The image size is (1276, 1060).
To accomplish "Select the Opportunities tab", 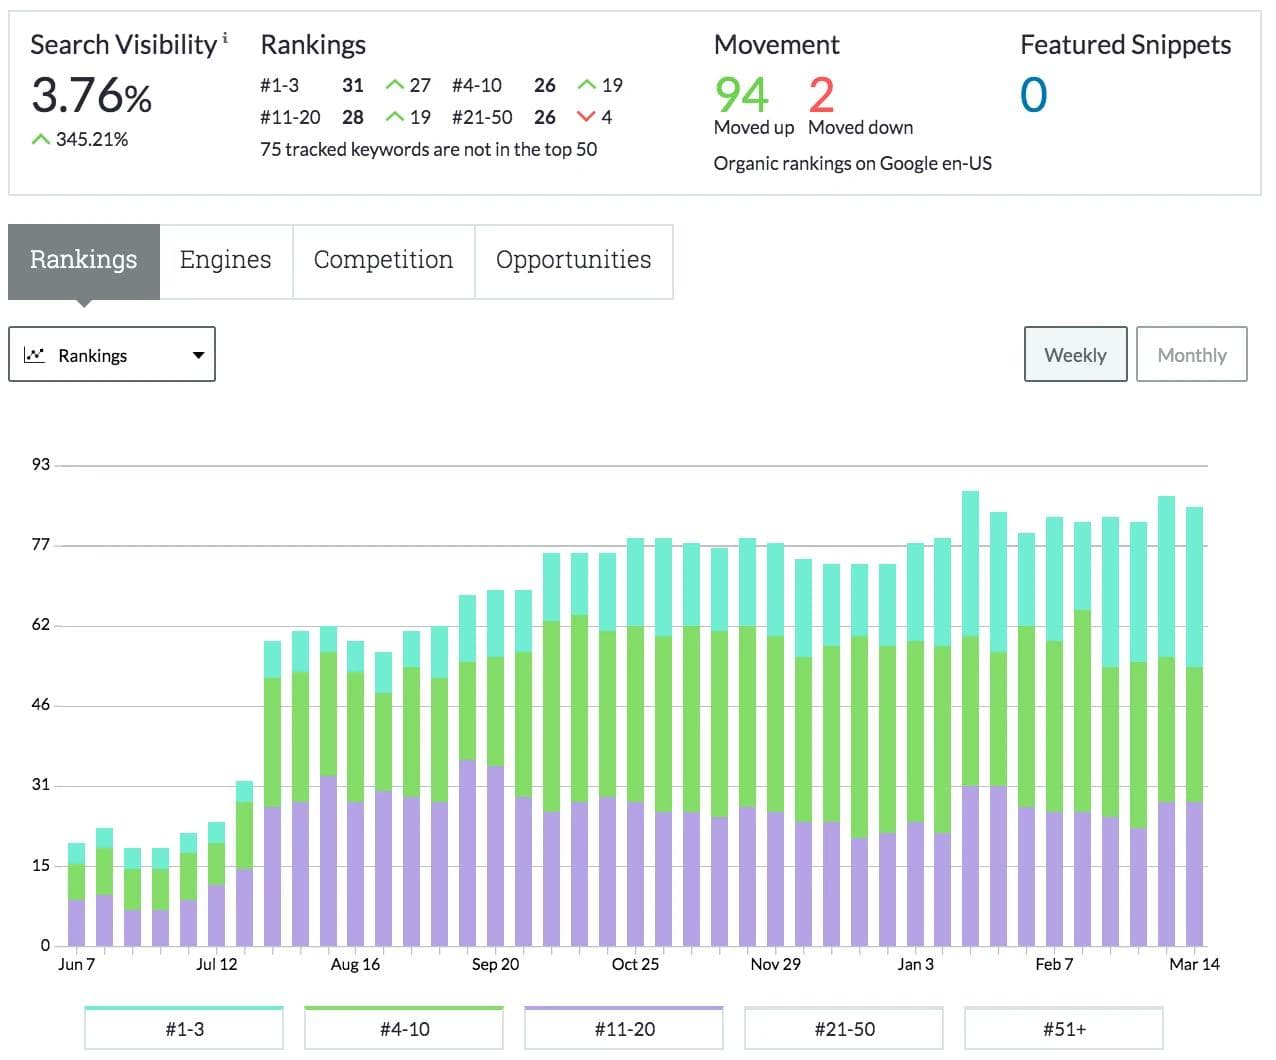I will coord(573,260).
